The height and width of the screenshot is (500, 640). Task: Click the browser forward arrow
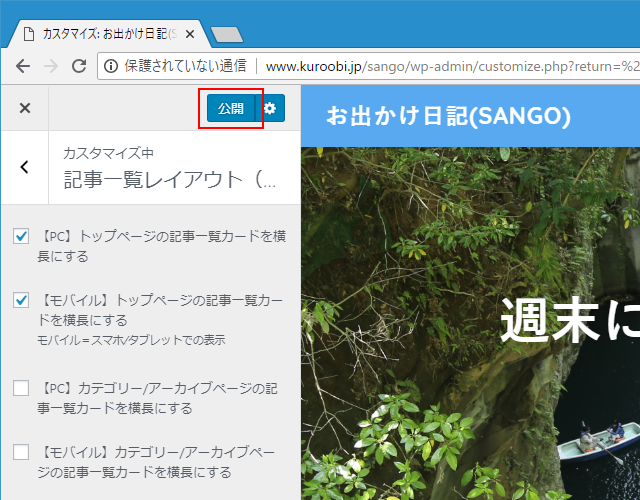coord(51,66)
